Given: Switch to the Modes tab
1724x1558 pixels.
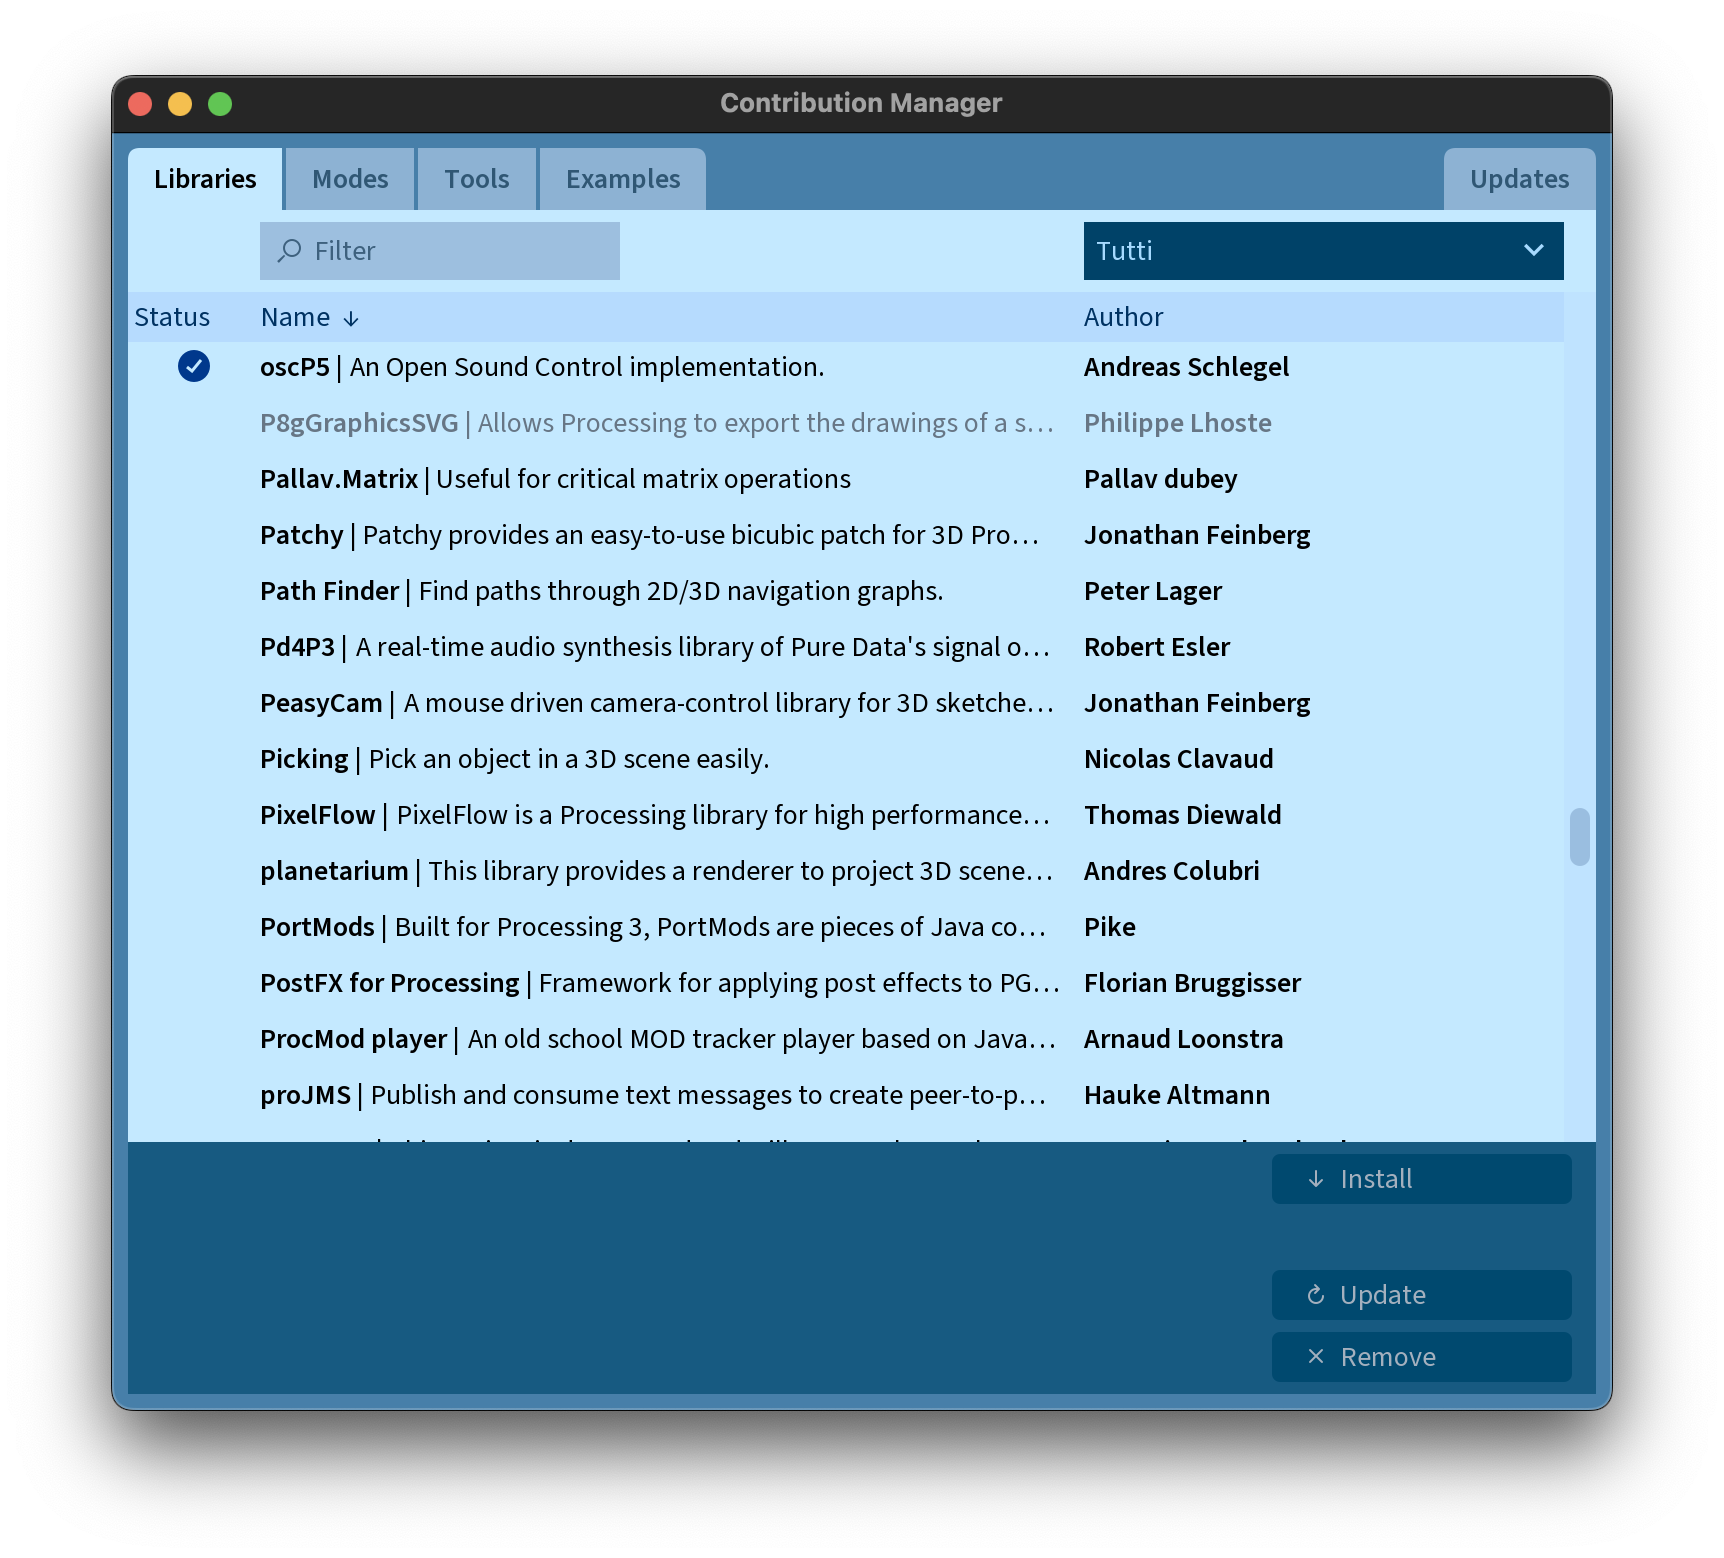Looking at the screenshot, I should 350,179.
